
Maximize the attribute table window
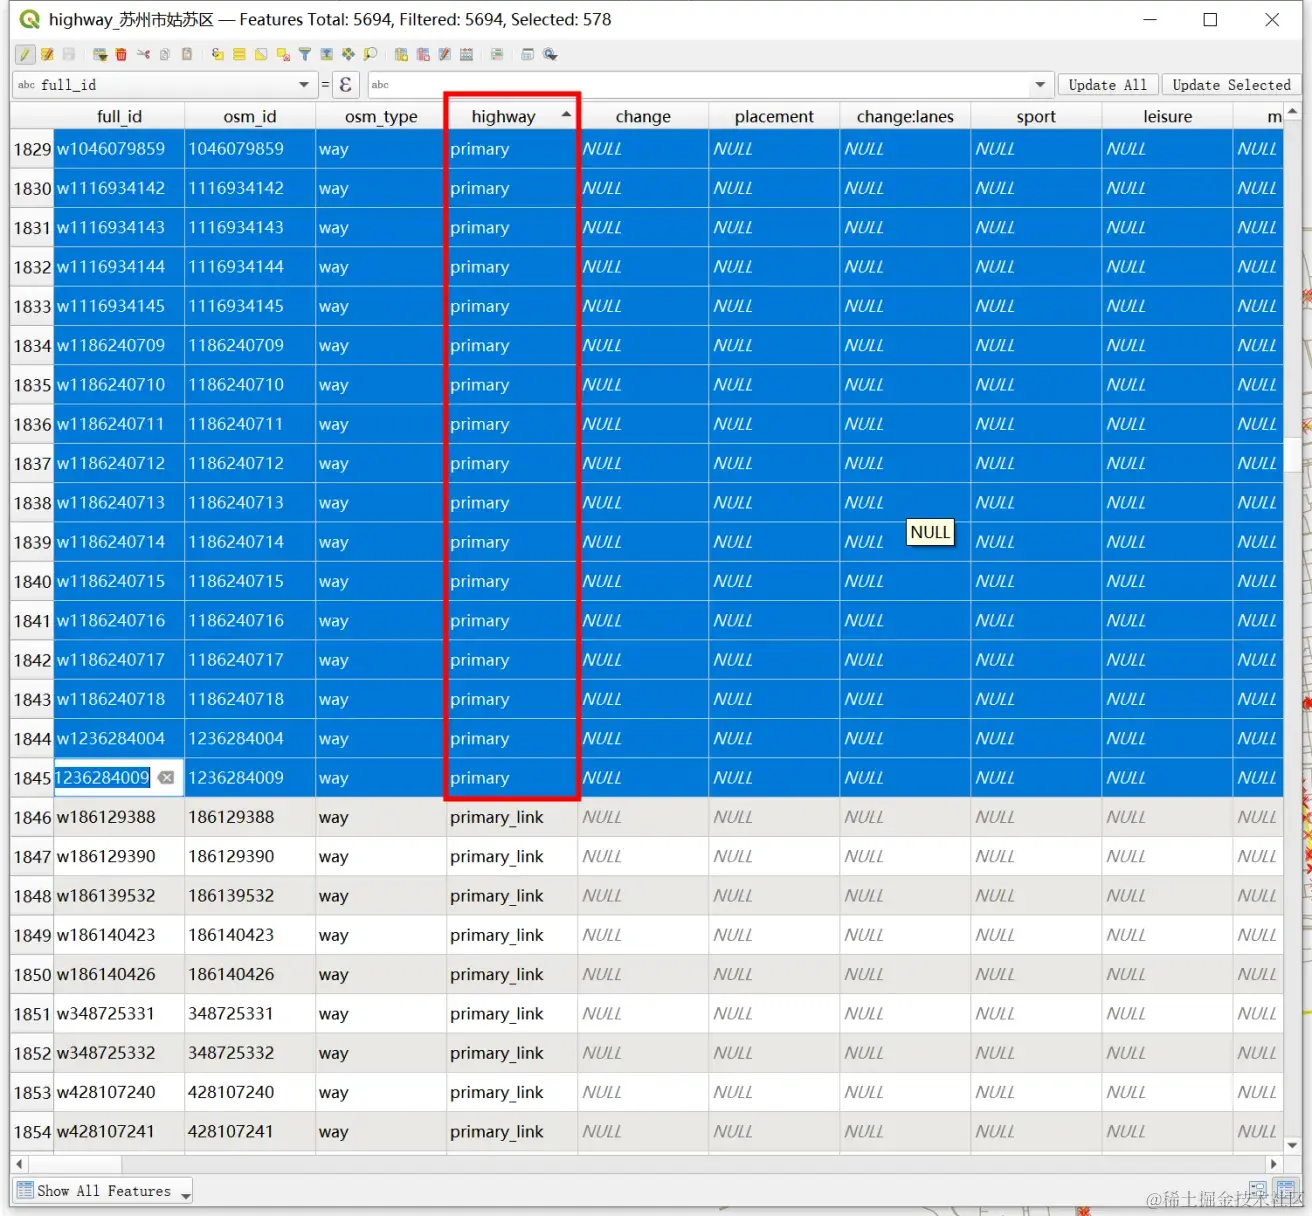(x=1210, y=19)
